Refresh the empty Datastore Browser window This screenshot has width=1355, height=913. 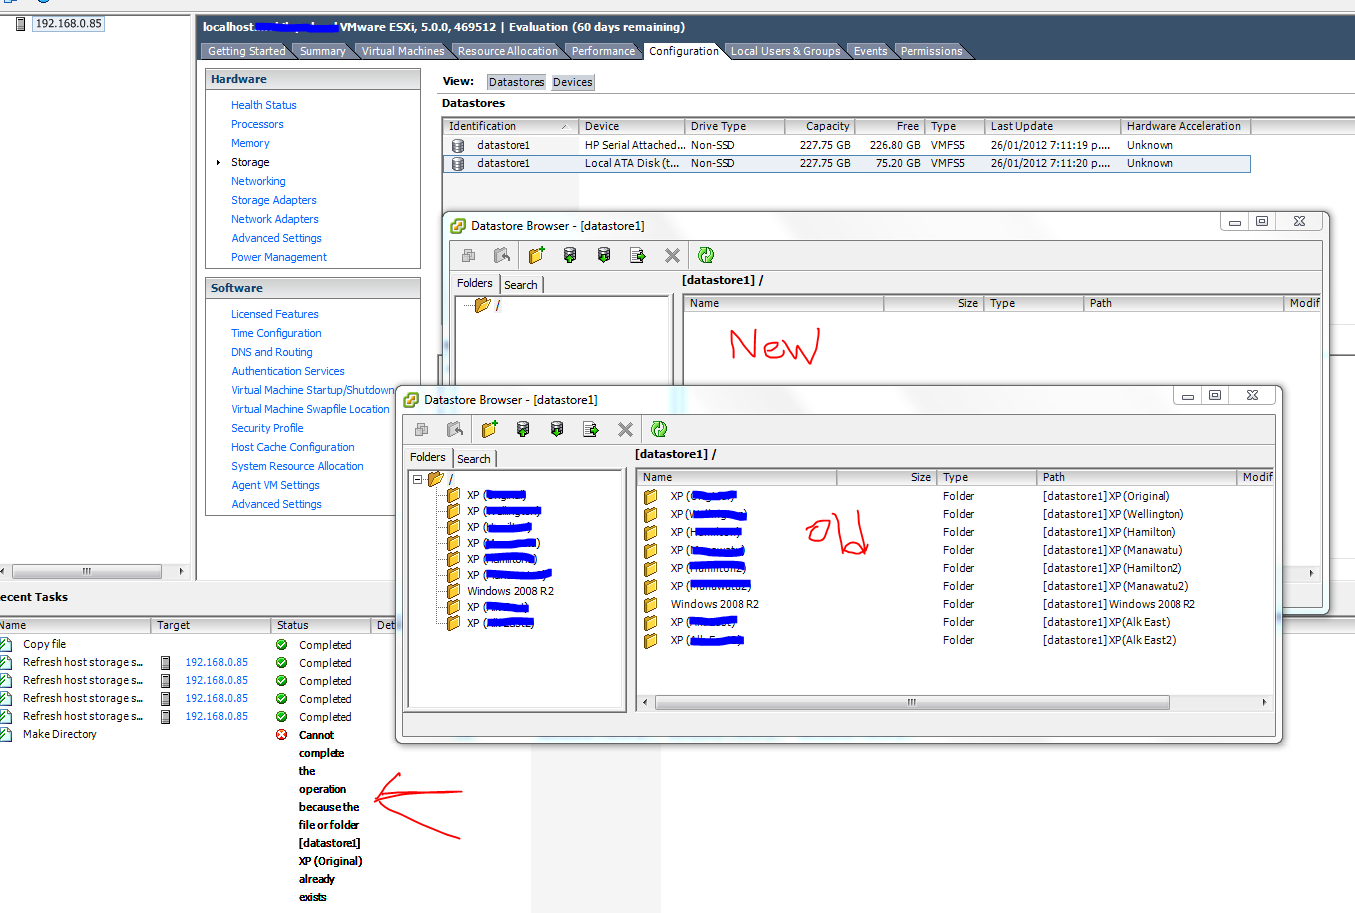point(706,255)
